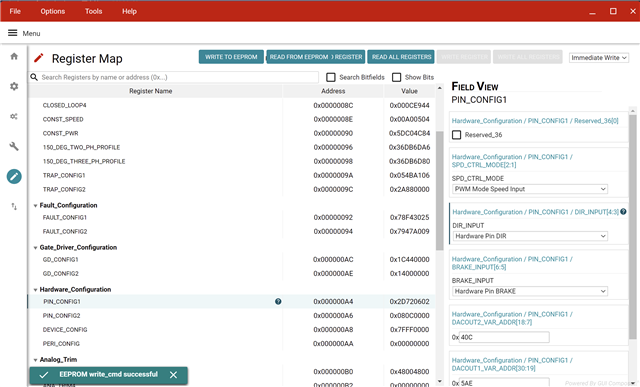Open DIR_INPUT Hardware Pin DIR dropdown
Viewport: 640px width, 387px height.
pos(530,236)
